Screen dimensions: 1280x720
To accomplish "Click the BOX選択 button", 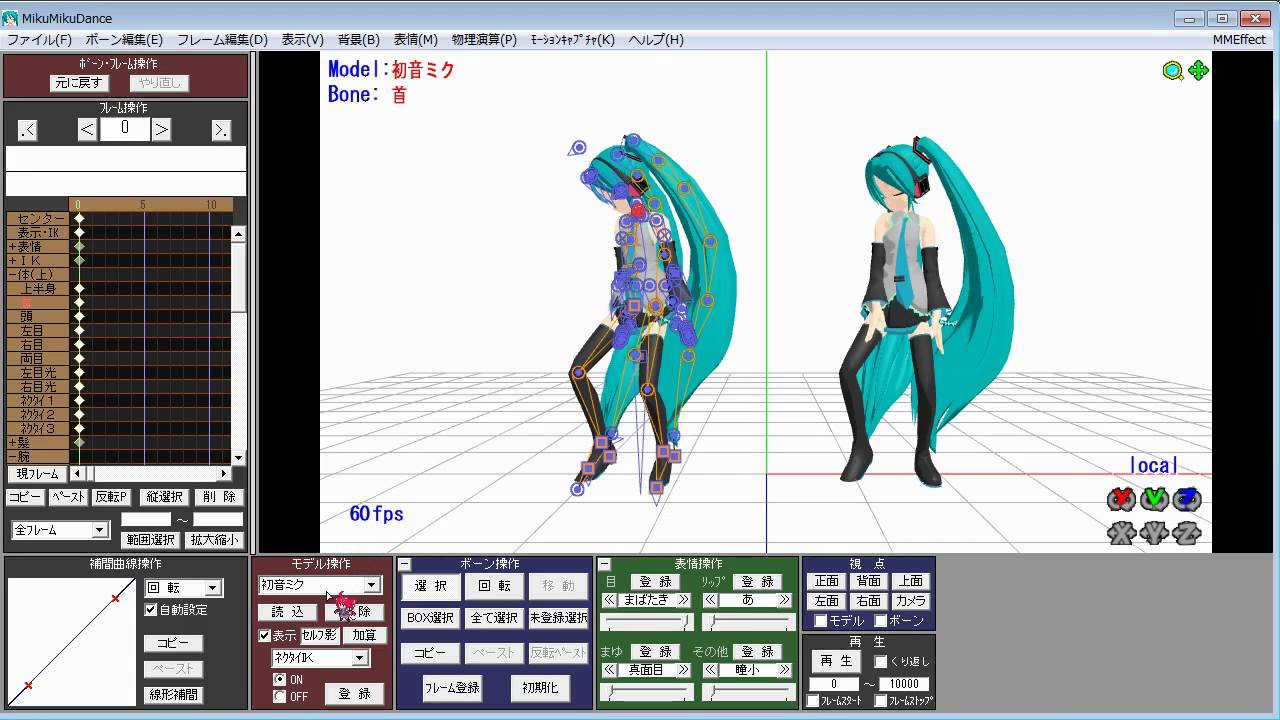I will tap(430, 618).
